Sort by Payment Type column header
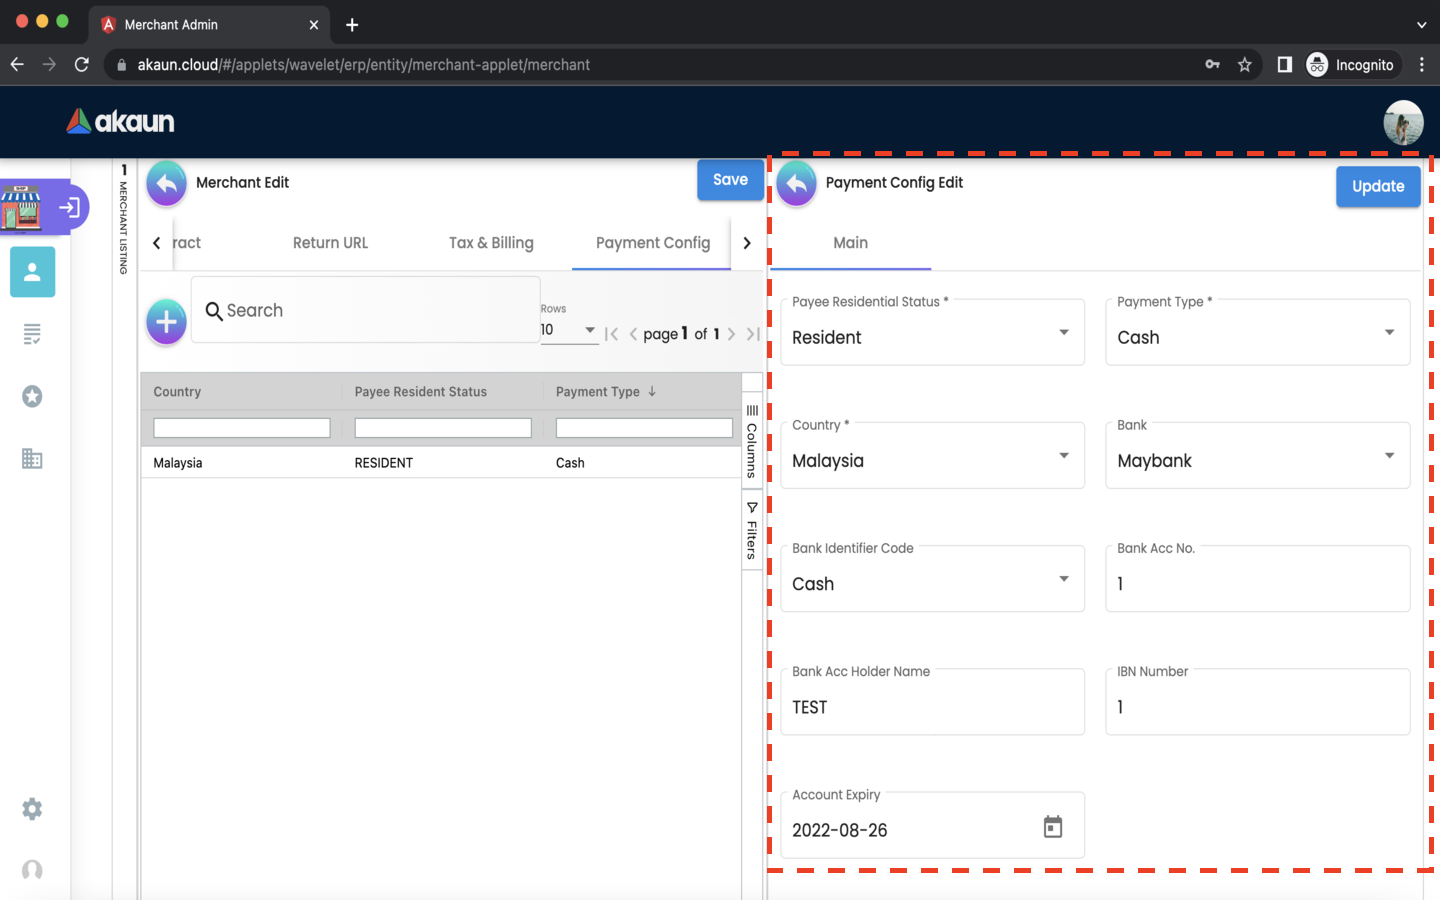The width and height of the screenshot is (1440, 900). coord(598,392)
